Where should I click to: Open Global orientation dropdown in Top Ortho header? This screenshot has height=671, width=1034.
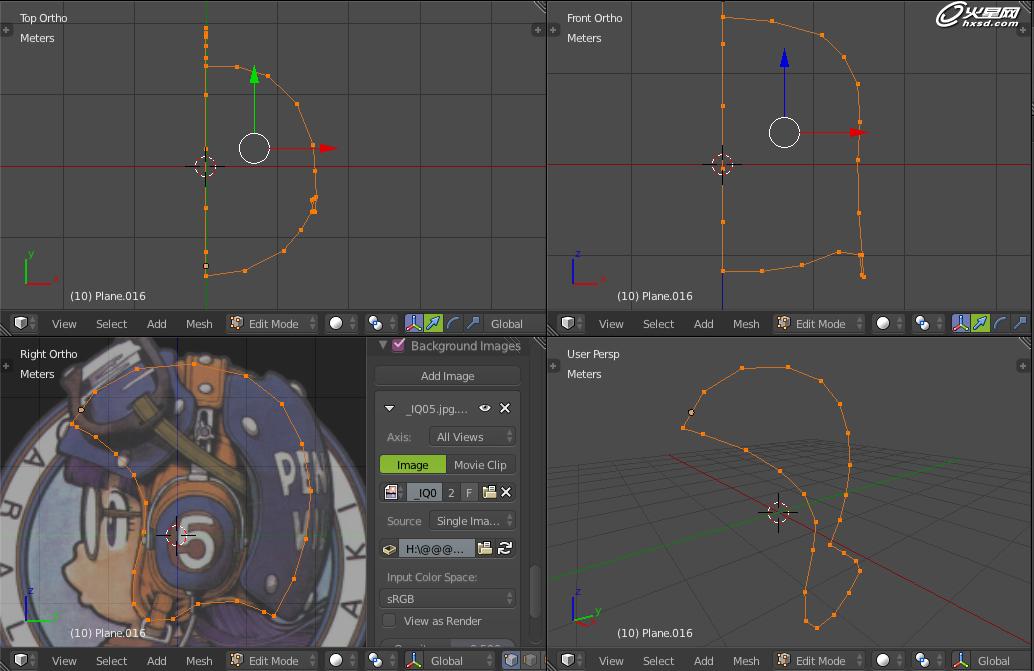514,323
